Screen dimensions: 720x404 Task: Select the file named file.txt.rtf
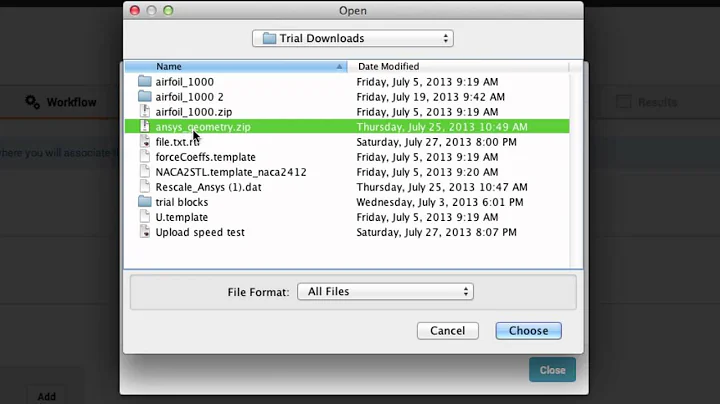177,142
